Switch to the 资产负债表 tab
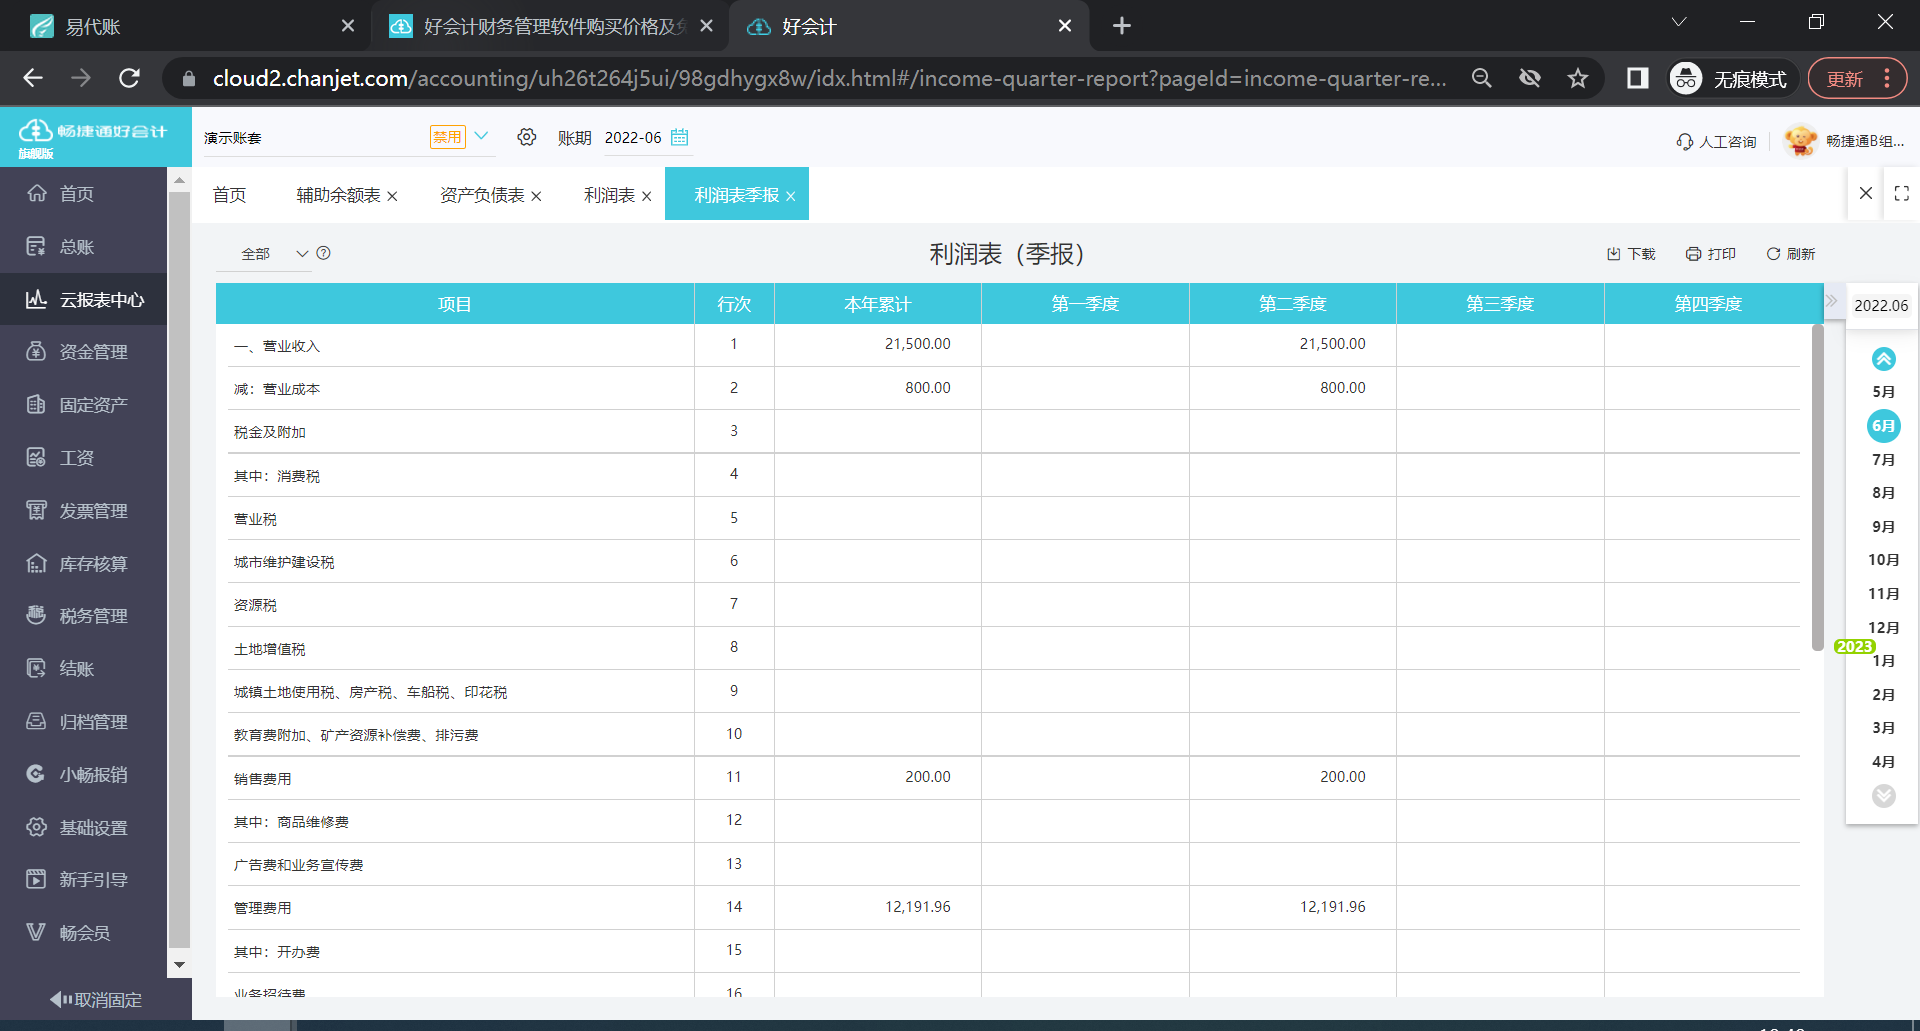This screenshot has width=1920, height=1031. click(481, 194)
